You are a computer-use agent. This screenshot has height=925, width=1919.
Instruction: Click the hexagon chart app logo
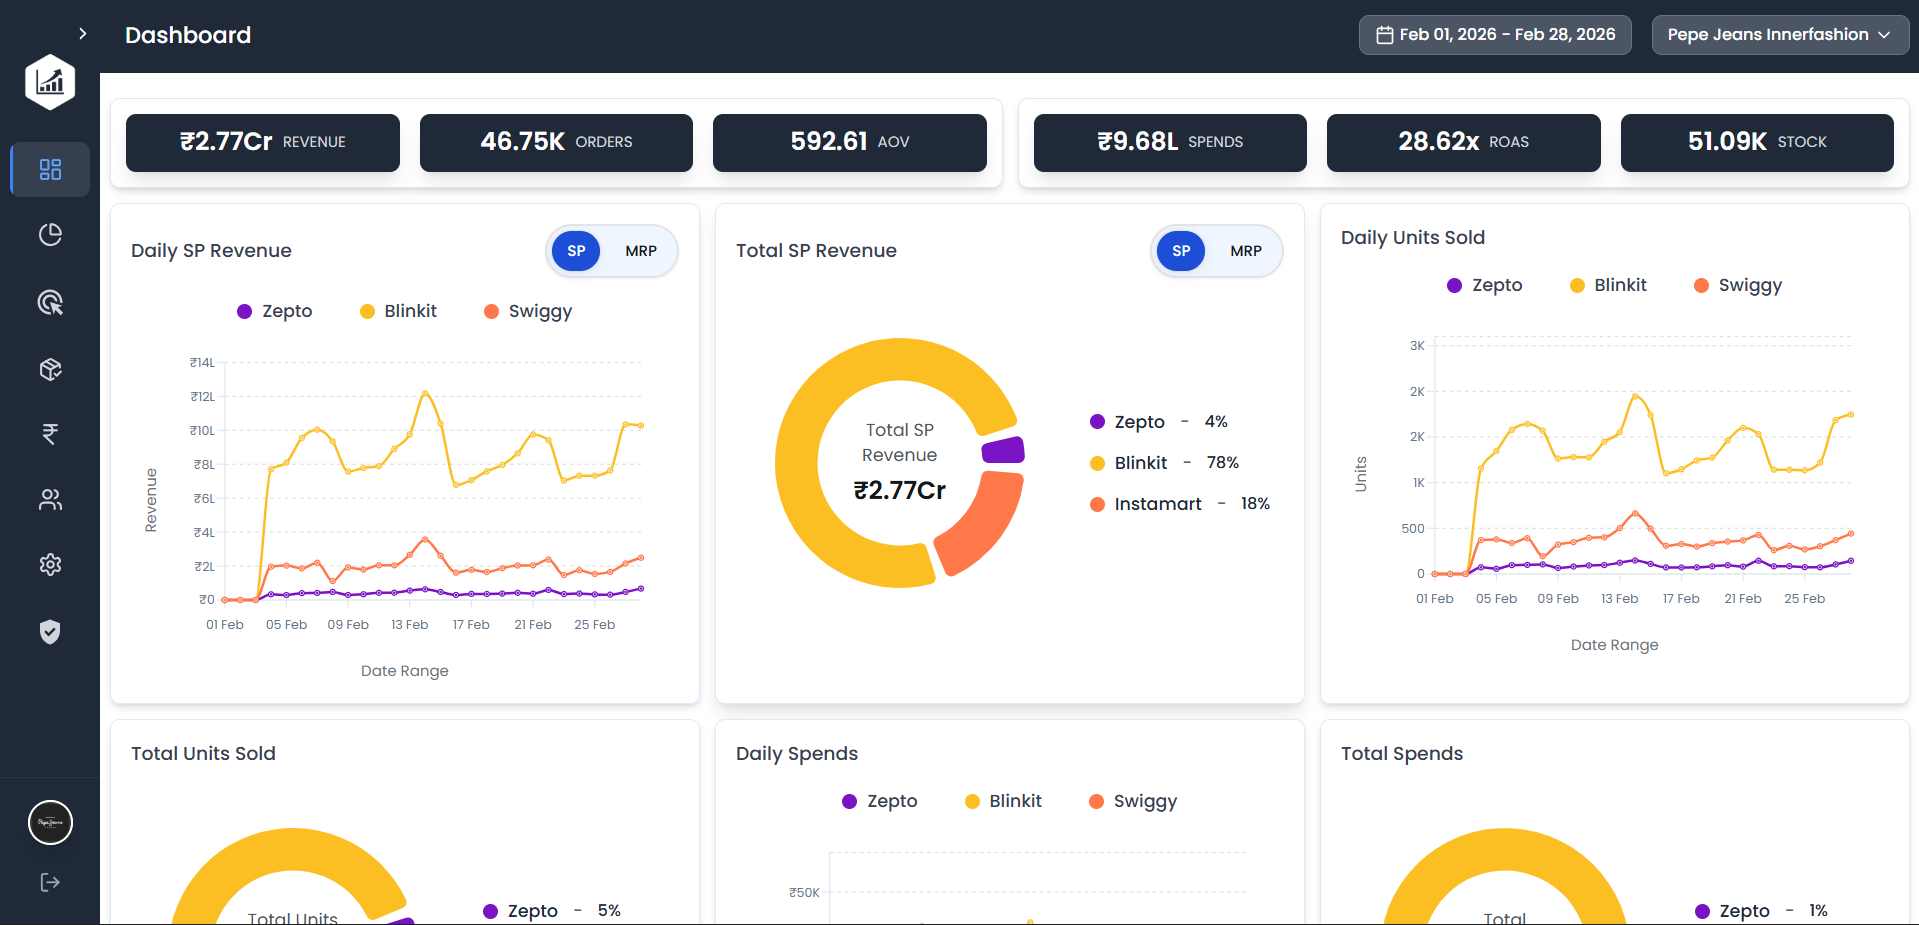50,82
